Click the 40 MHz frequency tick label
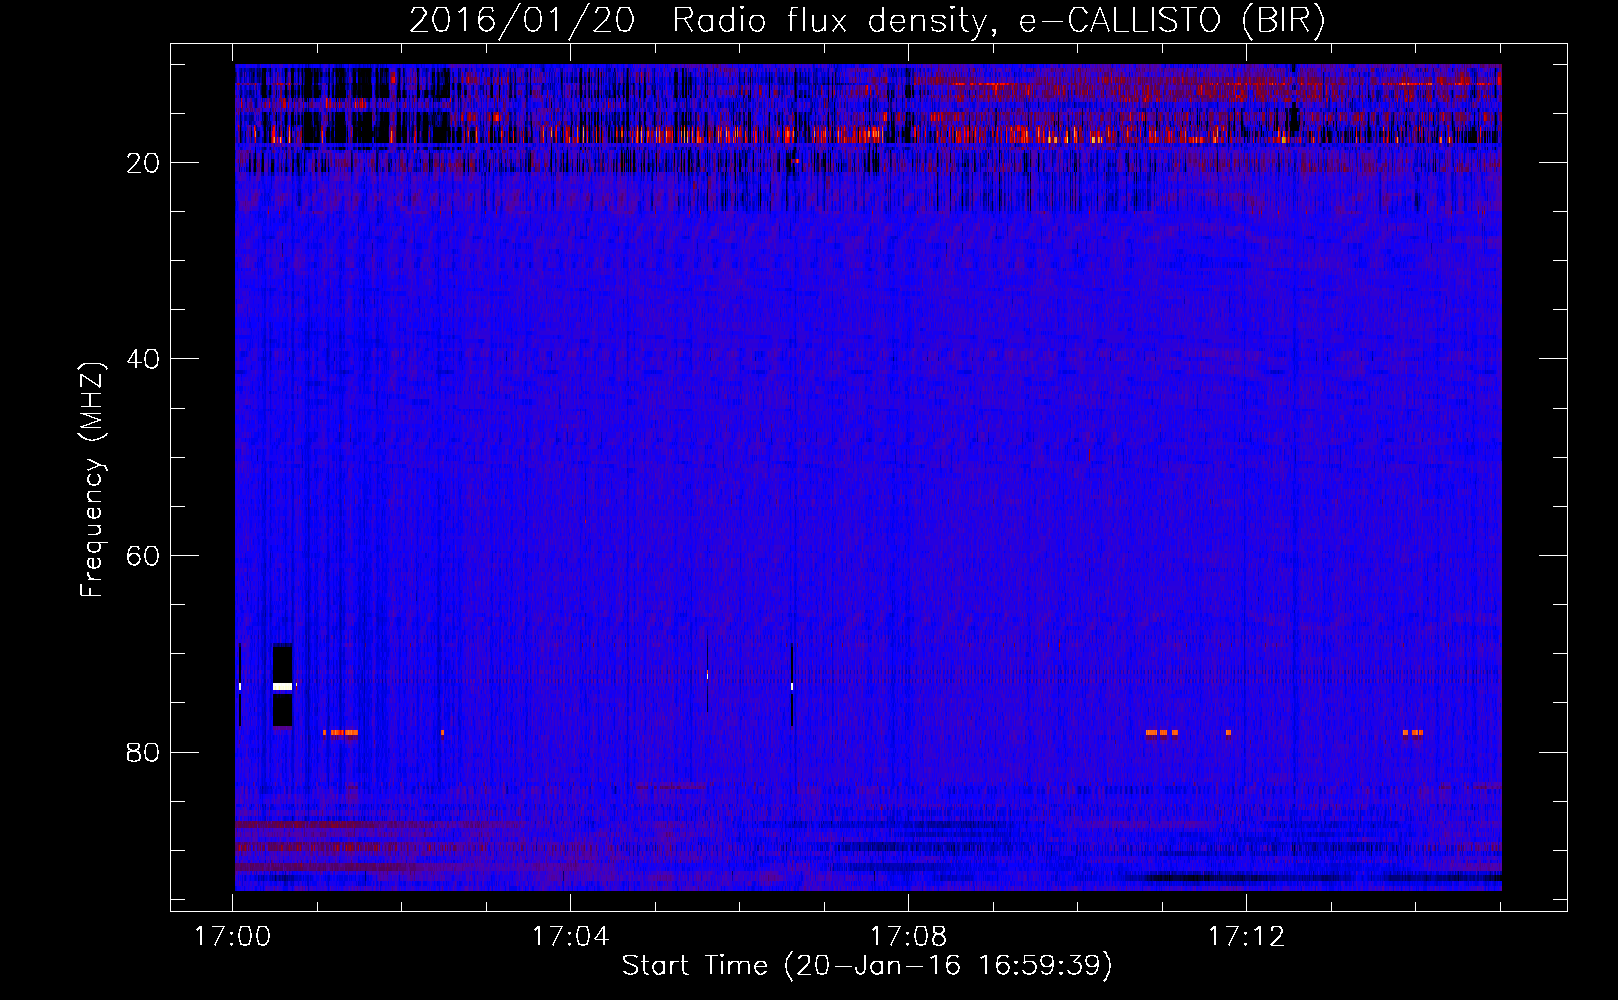 coord(143,359)
